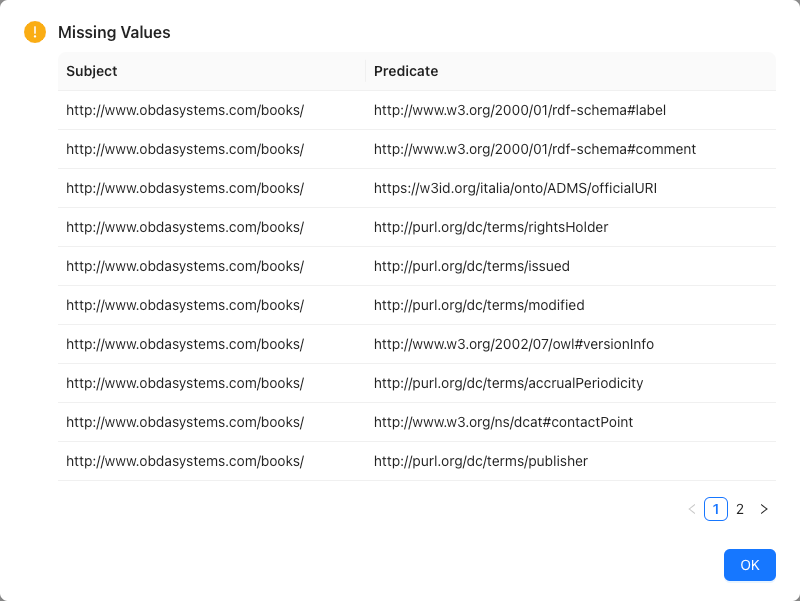
Task: Select page 2 of the results
Action: (x=740, y=509)
